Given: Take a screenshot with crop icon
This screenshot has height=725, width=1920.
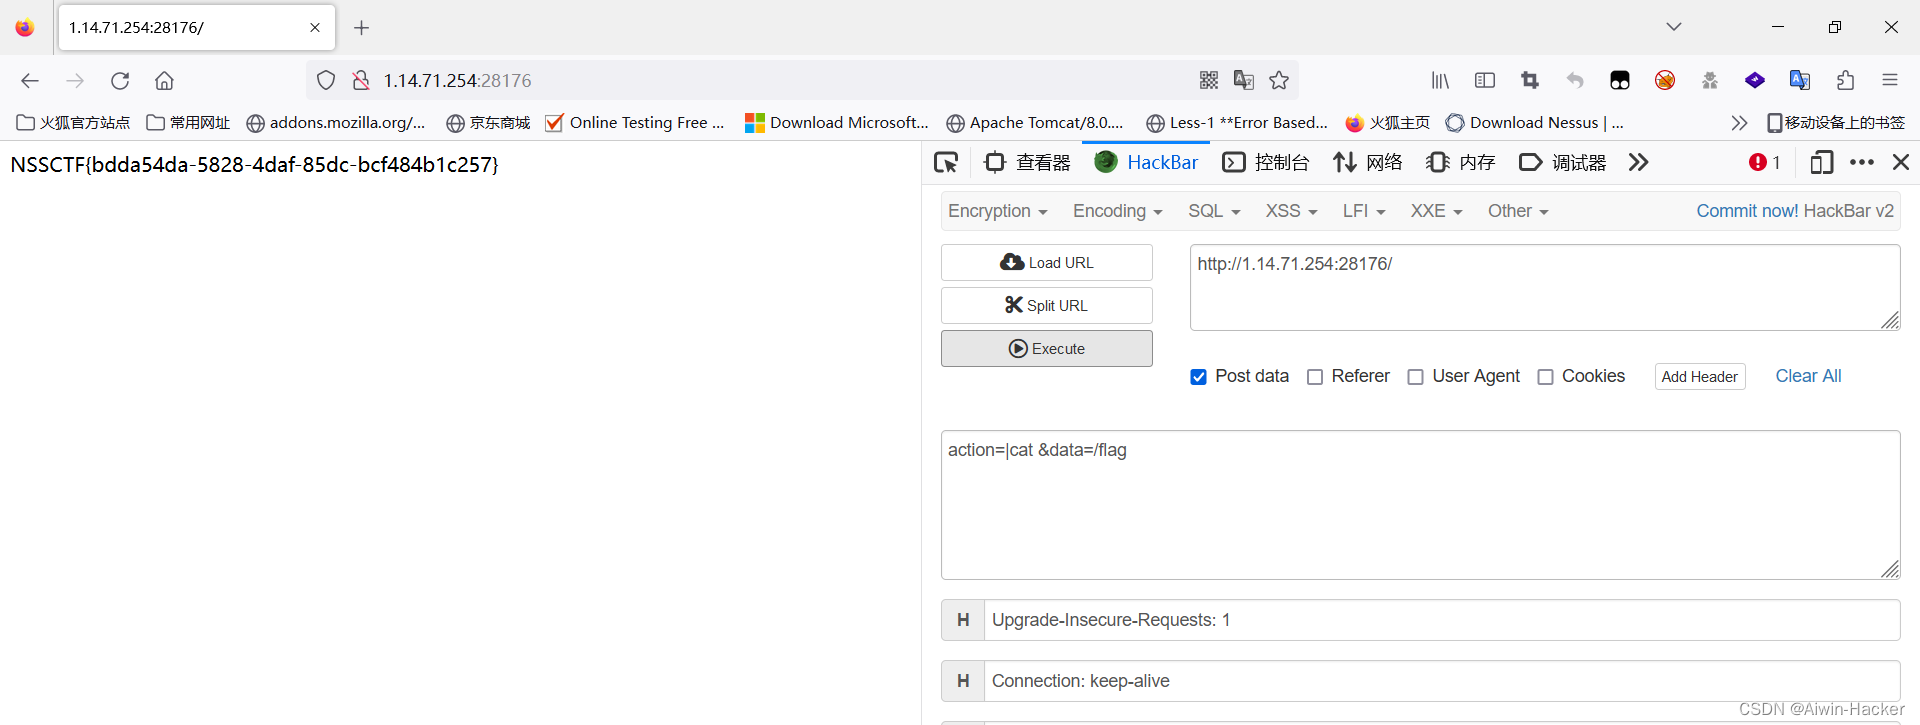Looking at the screenshot, I should coord(1530,81).
